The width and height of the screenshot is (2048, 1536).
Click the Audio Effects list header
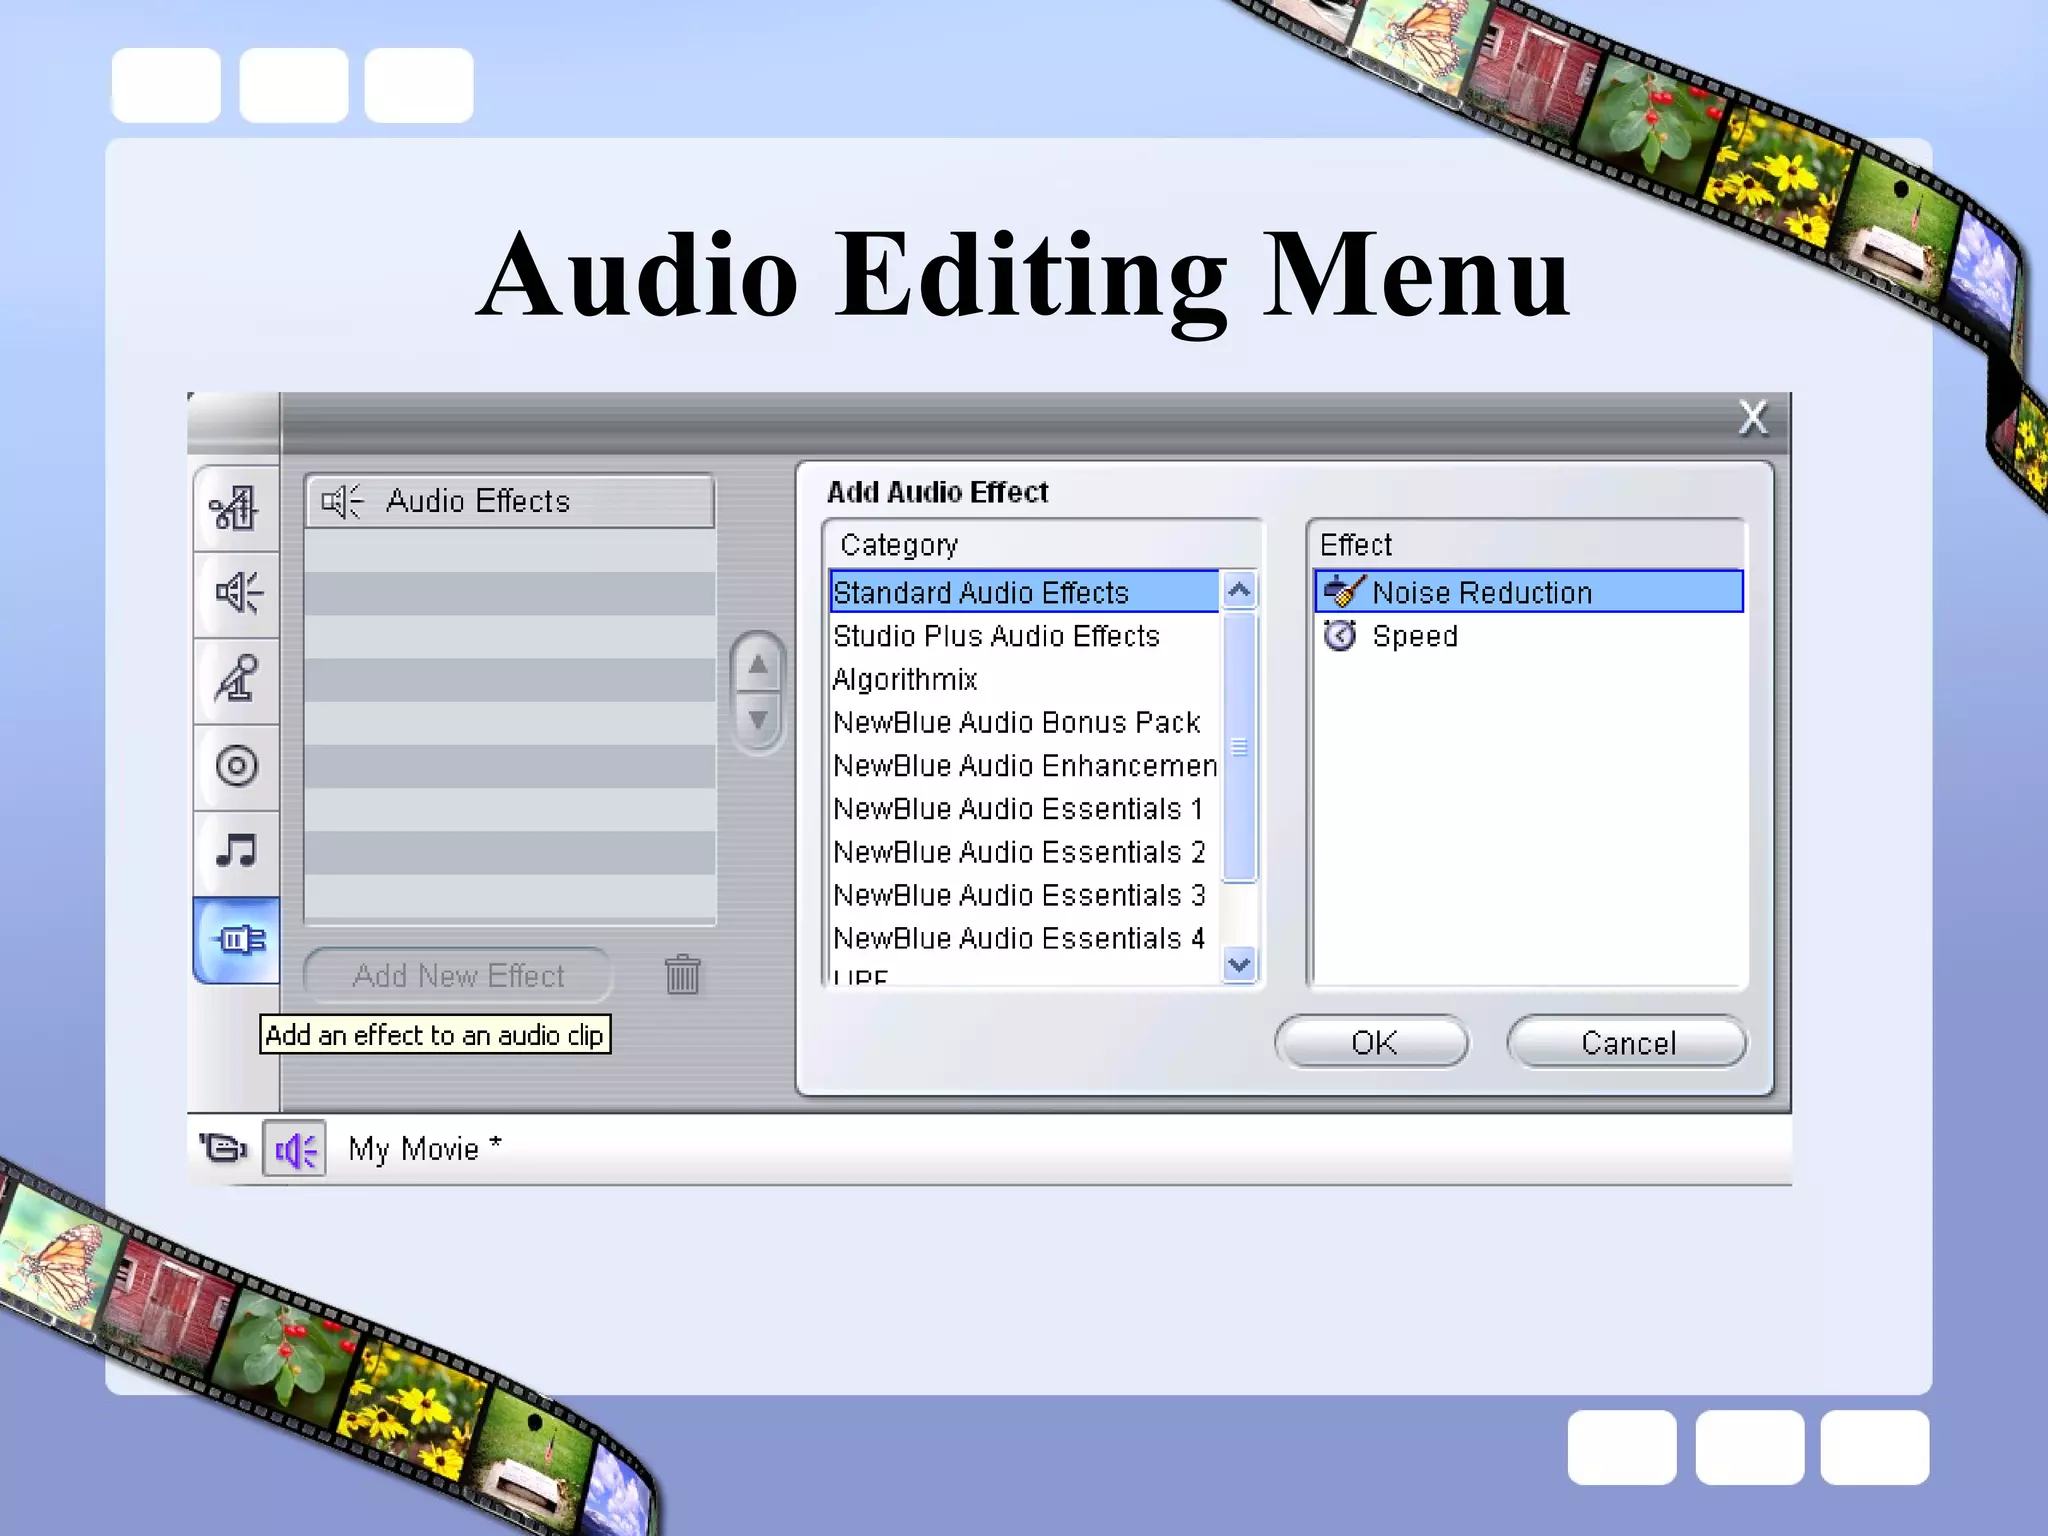click(x=510, y=501)
